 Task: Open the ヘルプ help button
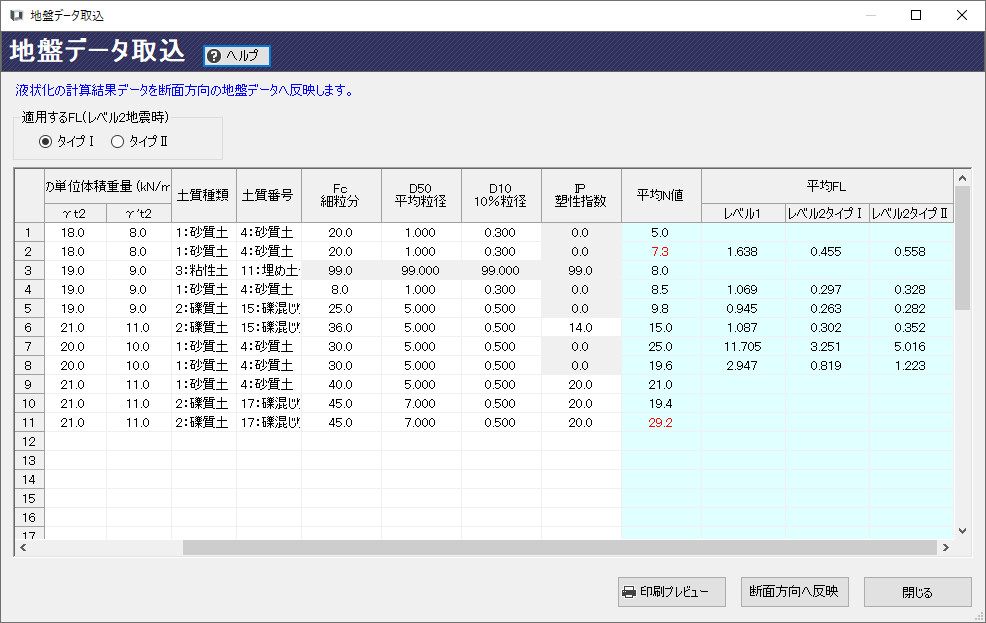coord(236,56)
